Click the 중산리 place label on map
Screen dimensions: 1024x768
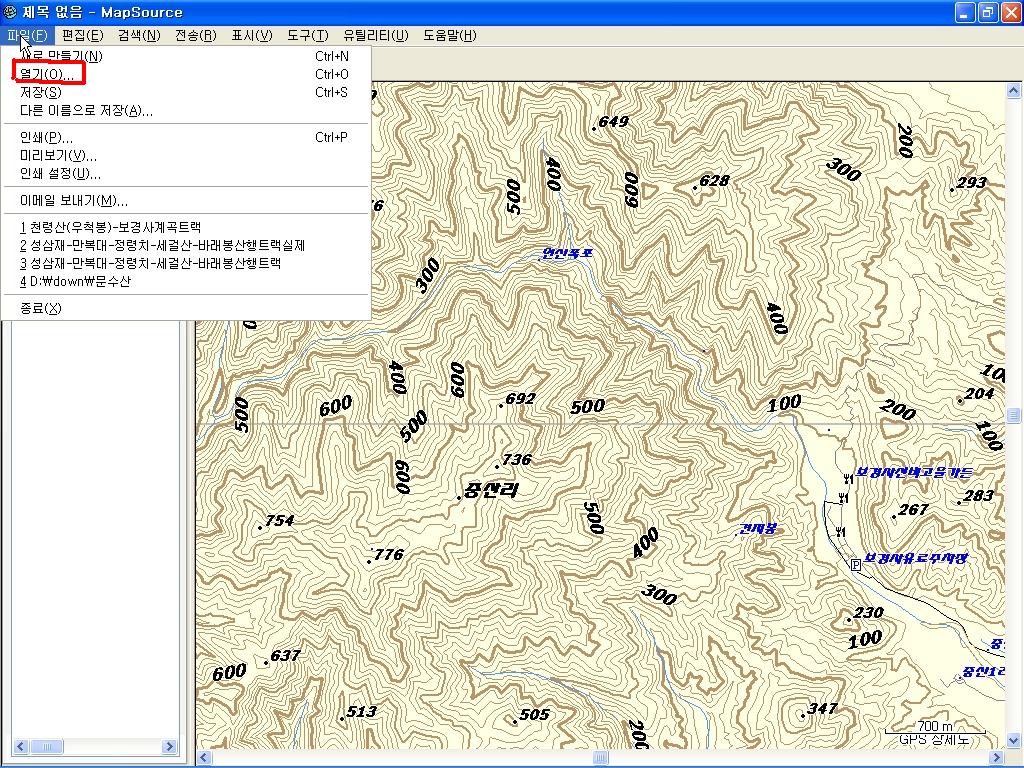pos(490,490)
